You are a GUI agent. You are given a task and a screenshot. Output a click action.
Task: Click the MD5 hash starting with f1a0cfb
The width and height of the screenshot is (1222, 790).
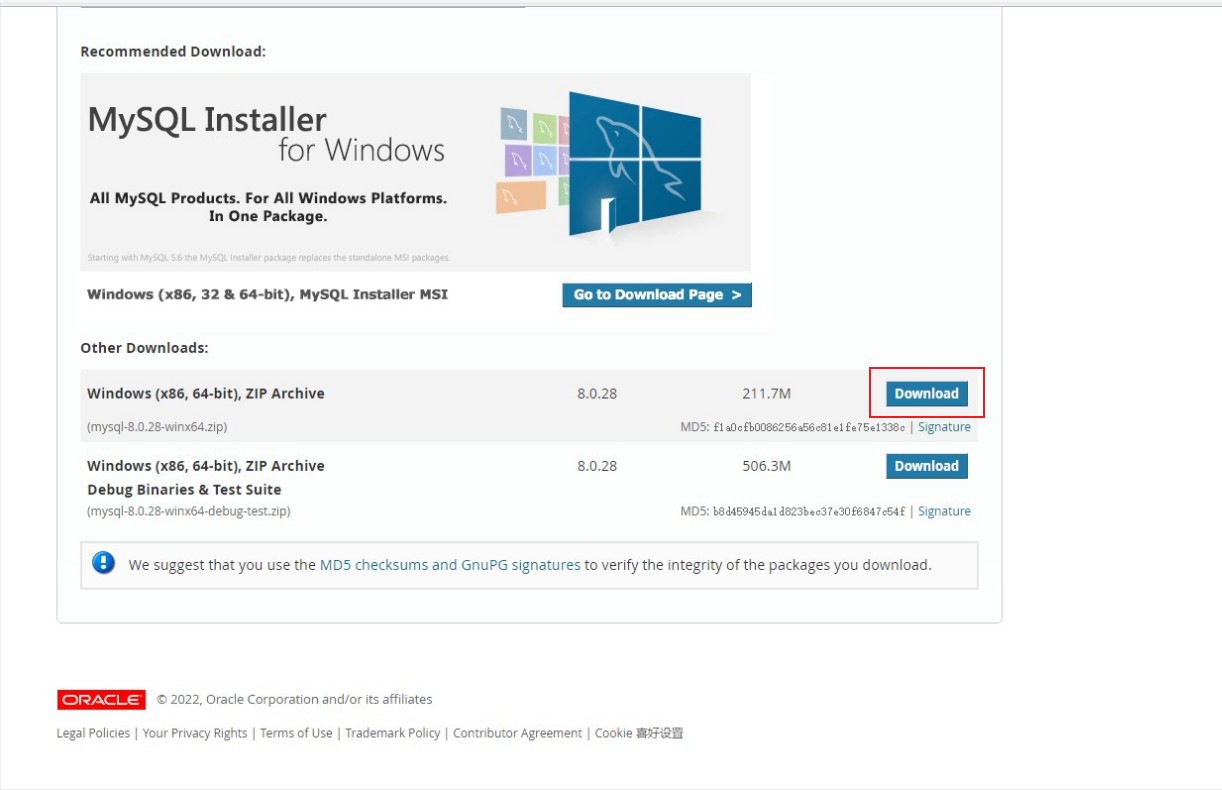(808, 427)
